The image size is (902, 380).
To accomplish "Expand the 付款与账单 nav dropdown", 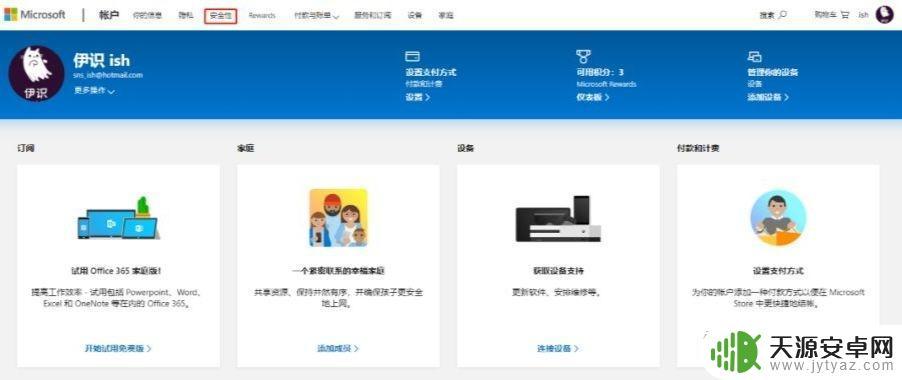I will coord(316,16).
